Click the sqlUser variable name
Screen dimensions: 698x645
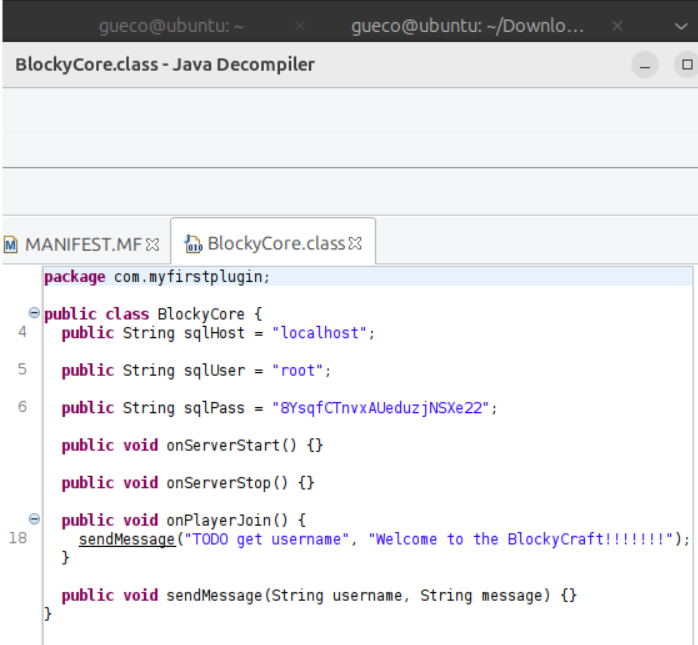tap(215, 370)
